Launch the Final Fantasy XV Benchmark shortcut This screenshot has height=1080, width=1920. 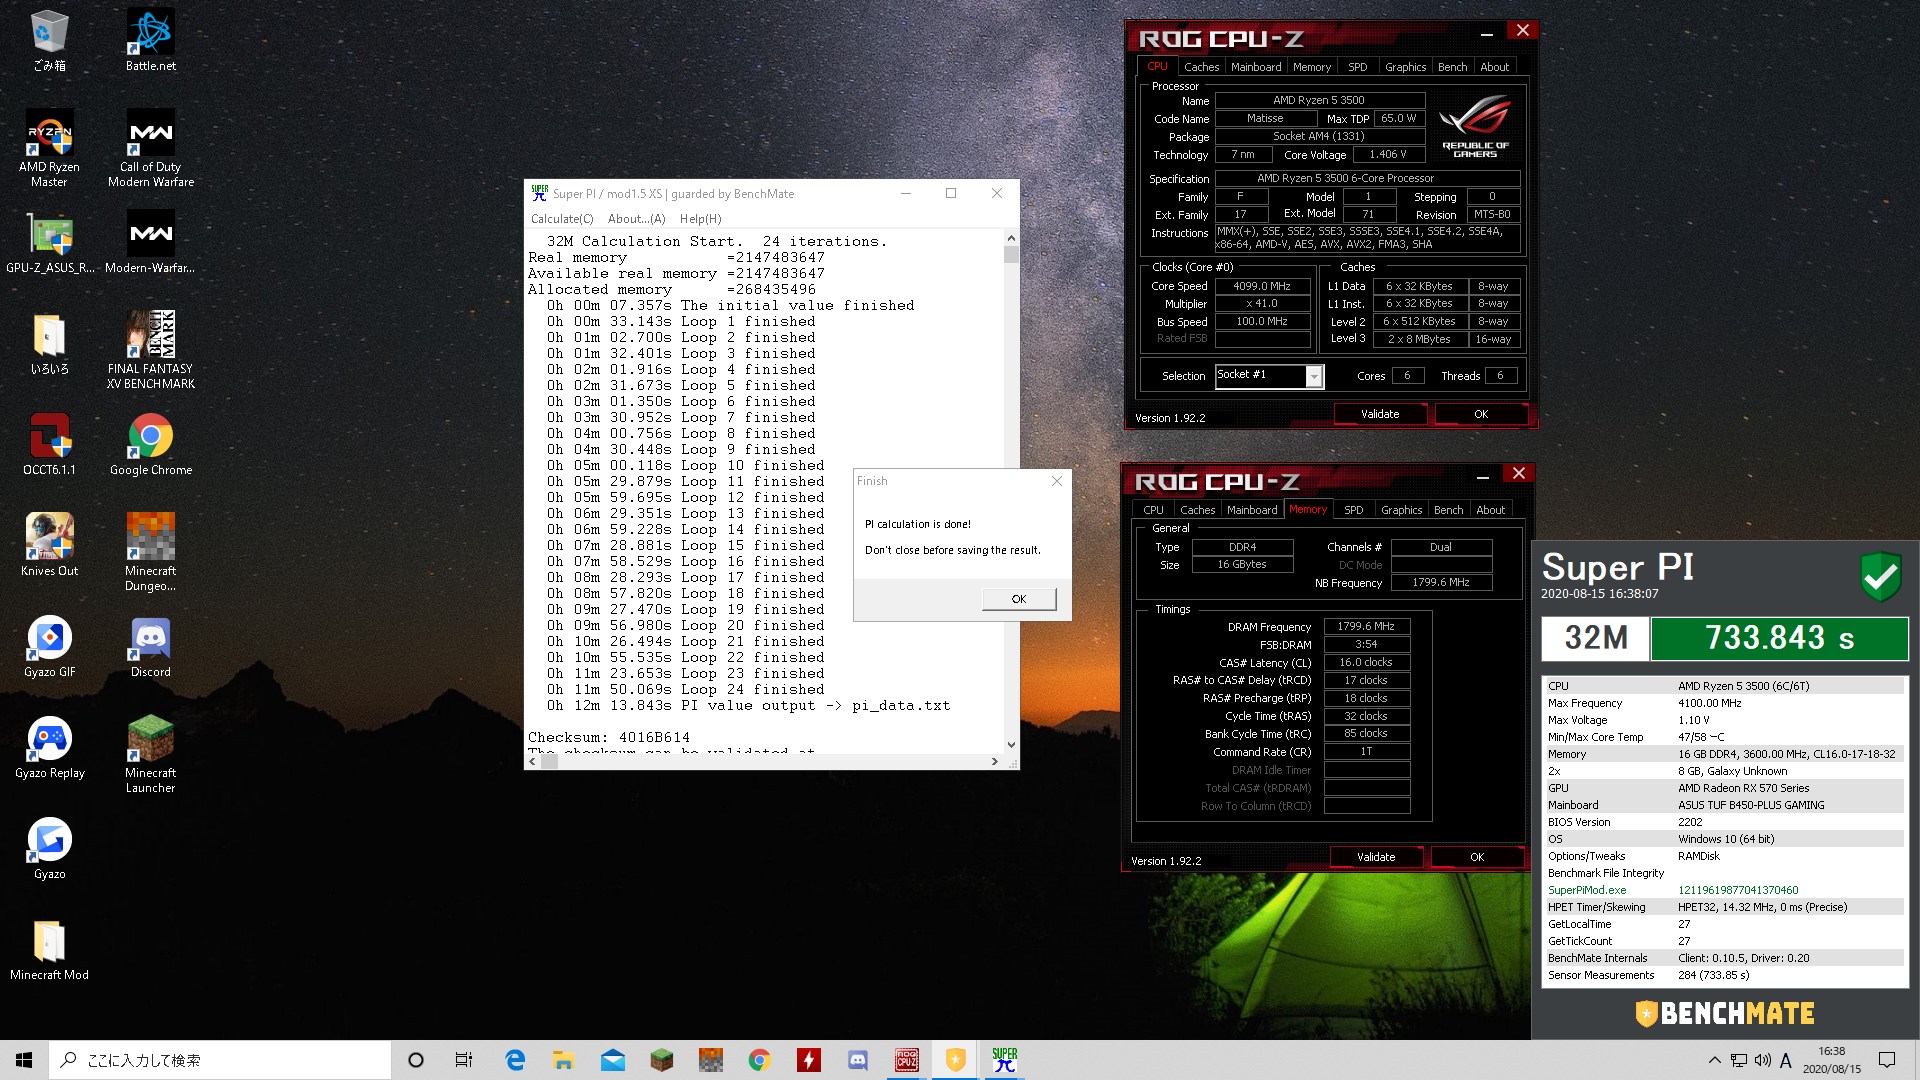(x=151, y=350)
